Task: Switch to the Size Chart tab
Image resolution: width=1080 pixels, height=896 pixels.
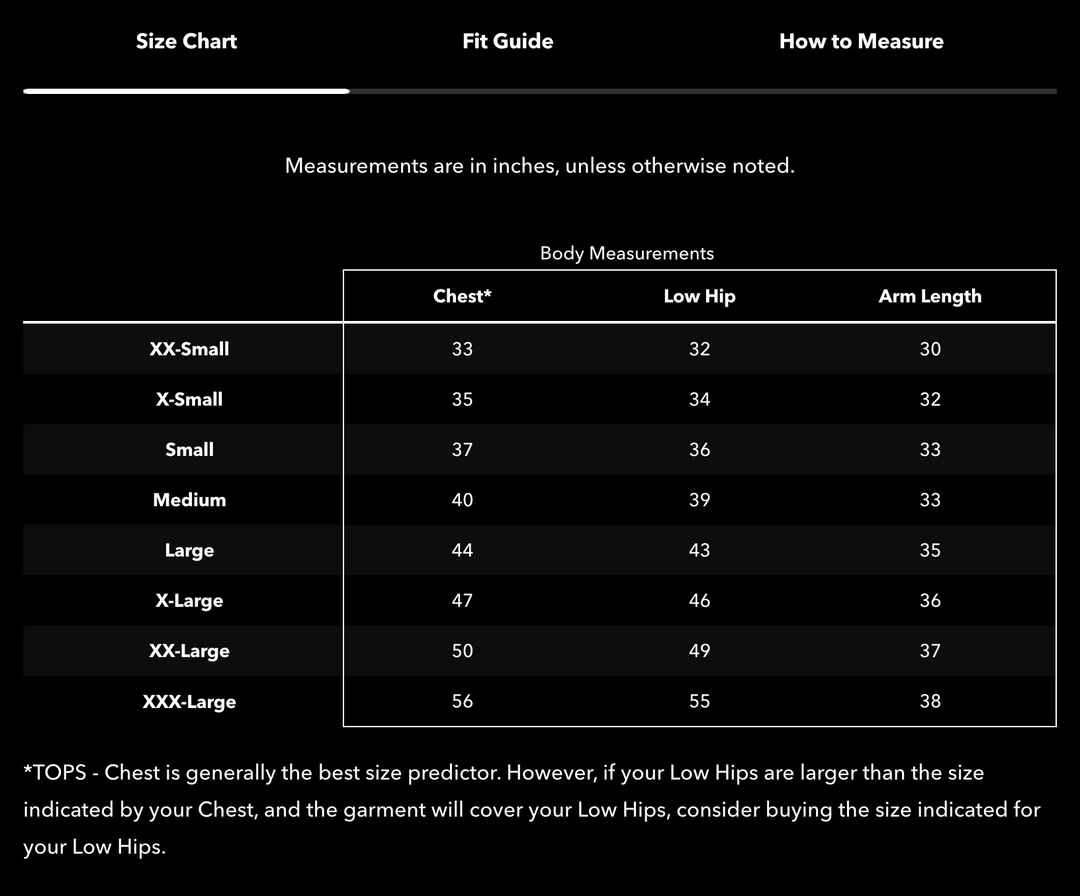Action: coord(186,41)
